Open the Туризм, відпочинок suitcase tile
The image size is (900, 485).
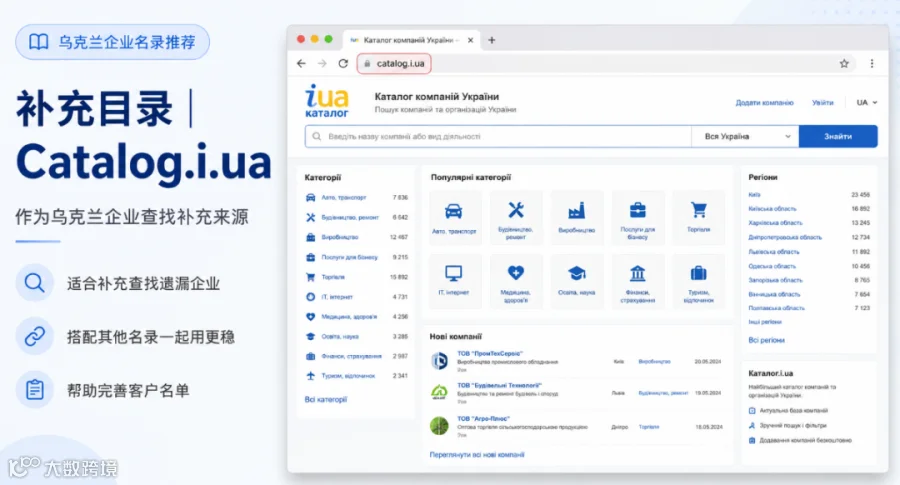tap(698, 281)
